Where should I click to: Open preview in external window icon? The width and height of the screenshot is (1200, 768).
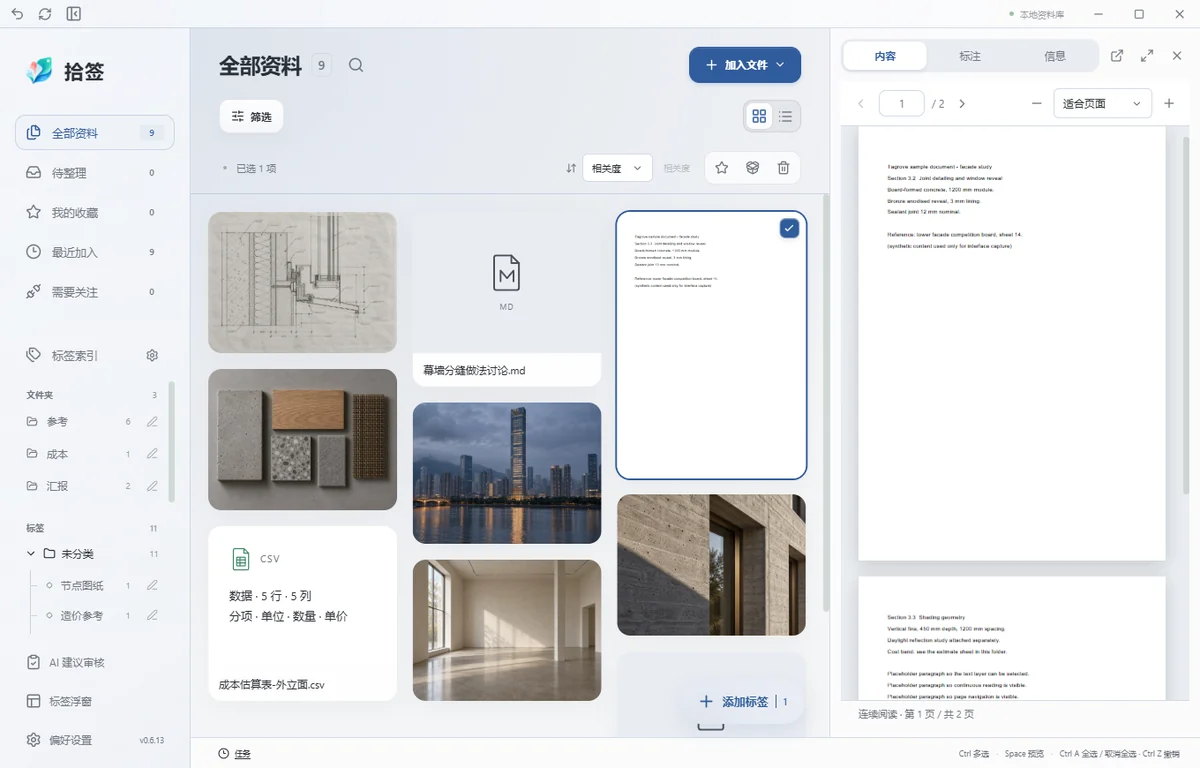click(x=1117, y=56)
